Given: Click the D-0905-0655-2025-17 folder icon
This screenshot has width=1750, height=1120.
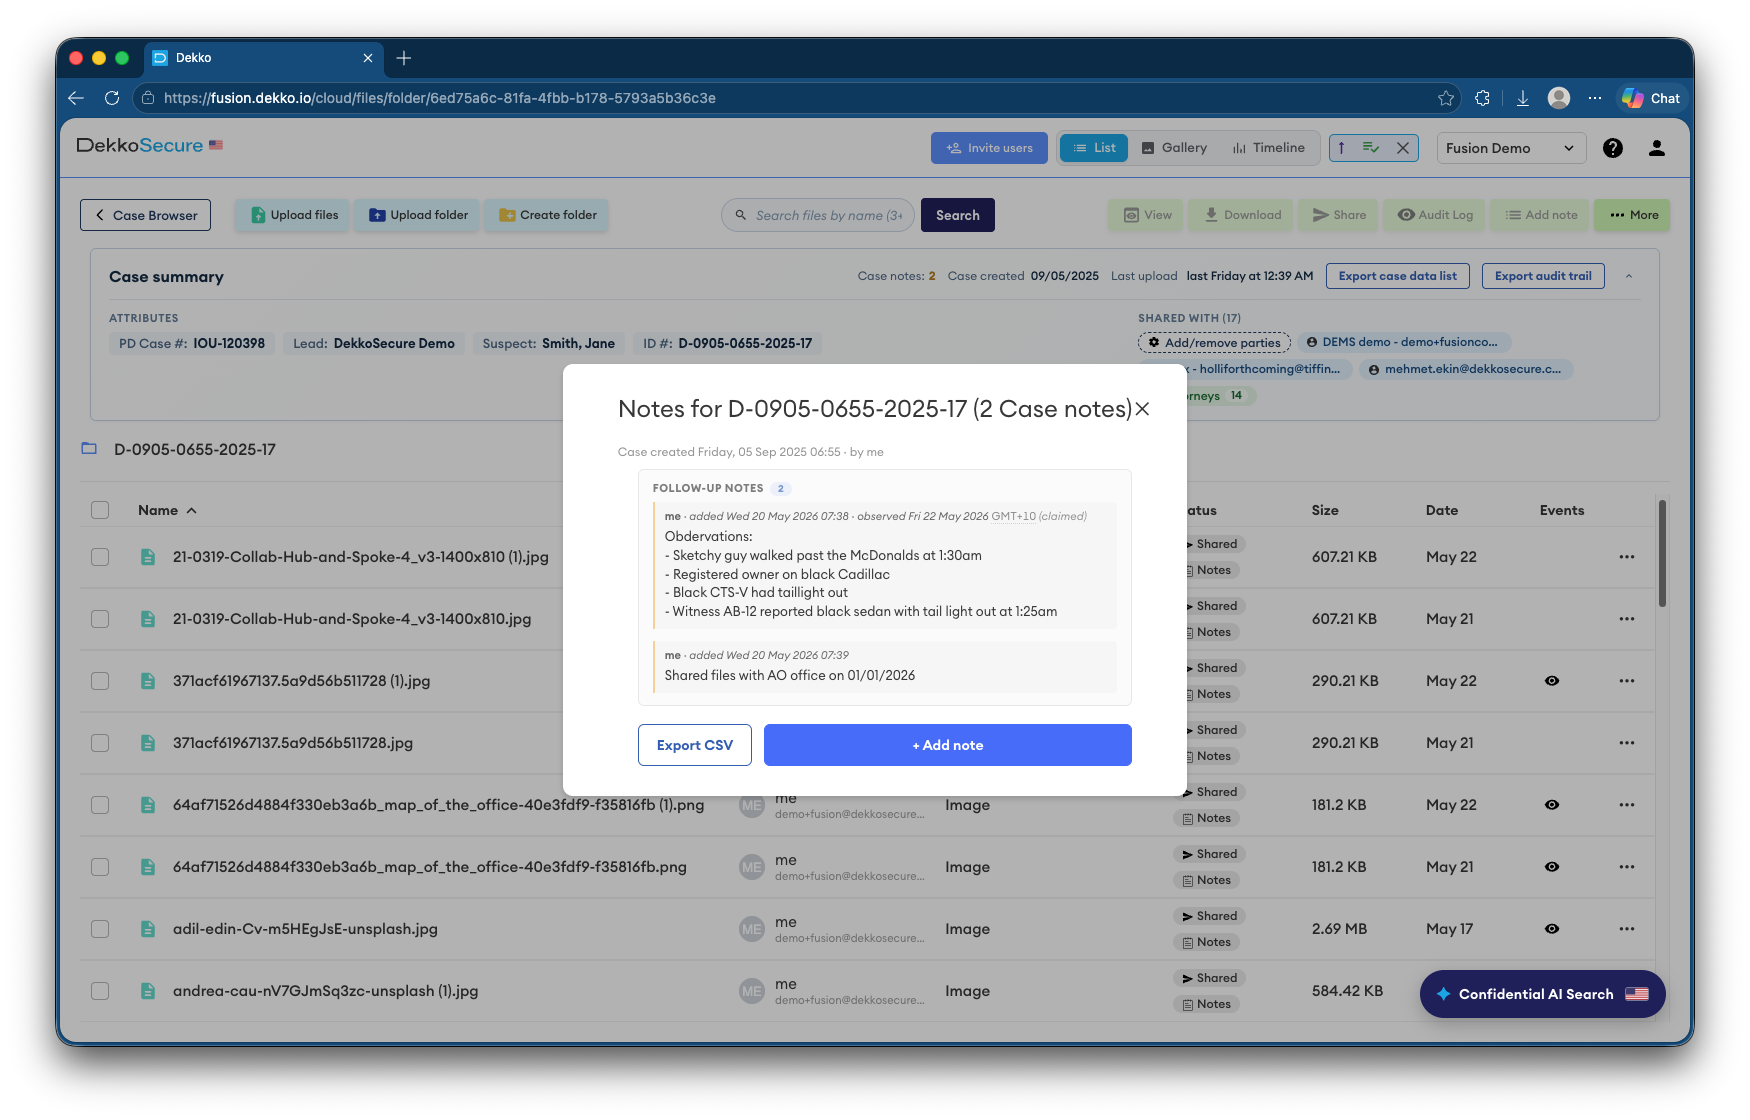Looking at the screenshot, I should pos(89,449).
